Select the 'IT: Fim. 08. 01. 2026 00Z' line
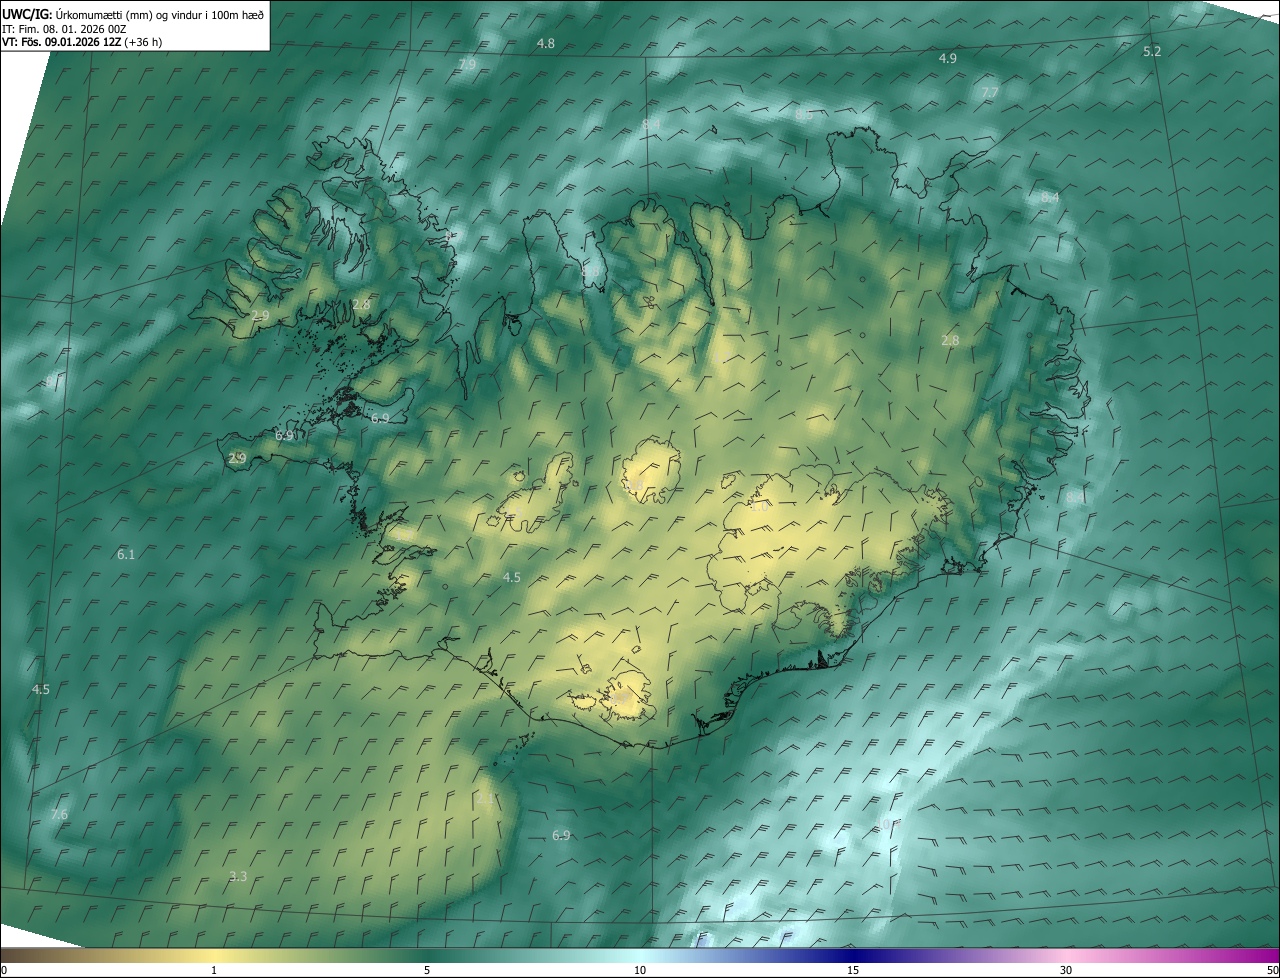Screen dimensions: 1280x978 pos(64,29)
